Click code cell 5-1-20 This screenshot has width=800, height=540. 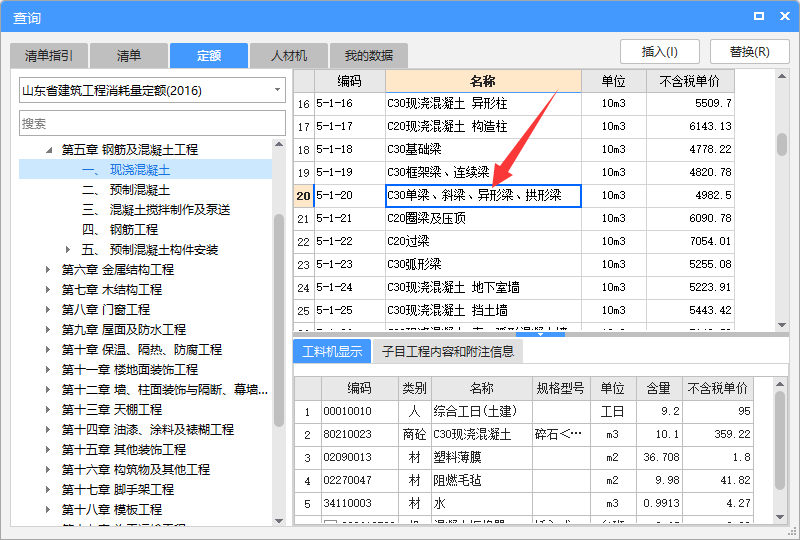[x=349, y=195]
